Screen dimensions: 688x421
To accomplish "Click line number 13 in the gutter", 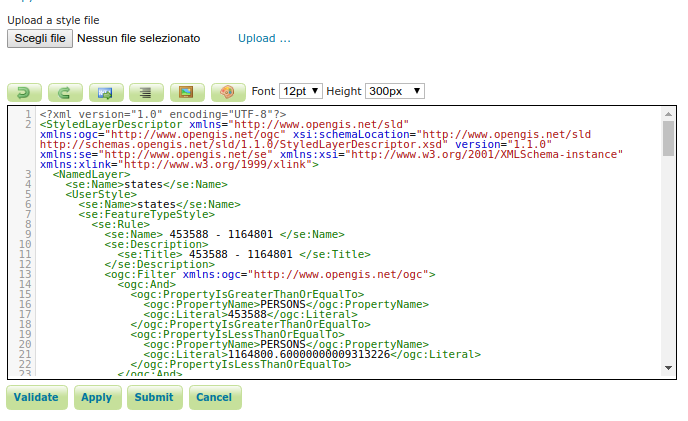I will 26,273.
